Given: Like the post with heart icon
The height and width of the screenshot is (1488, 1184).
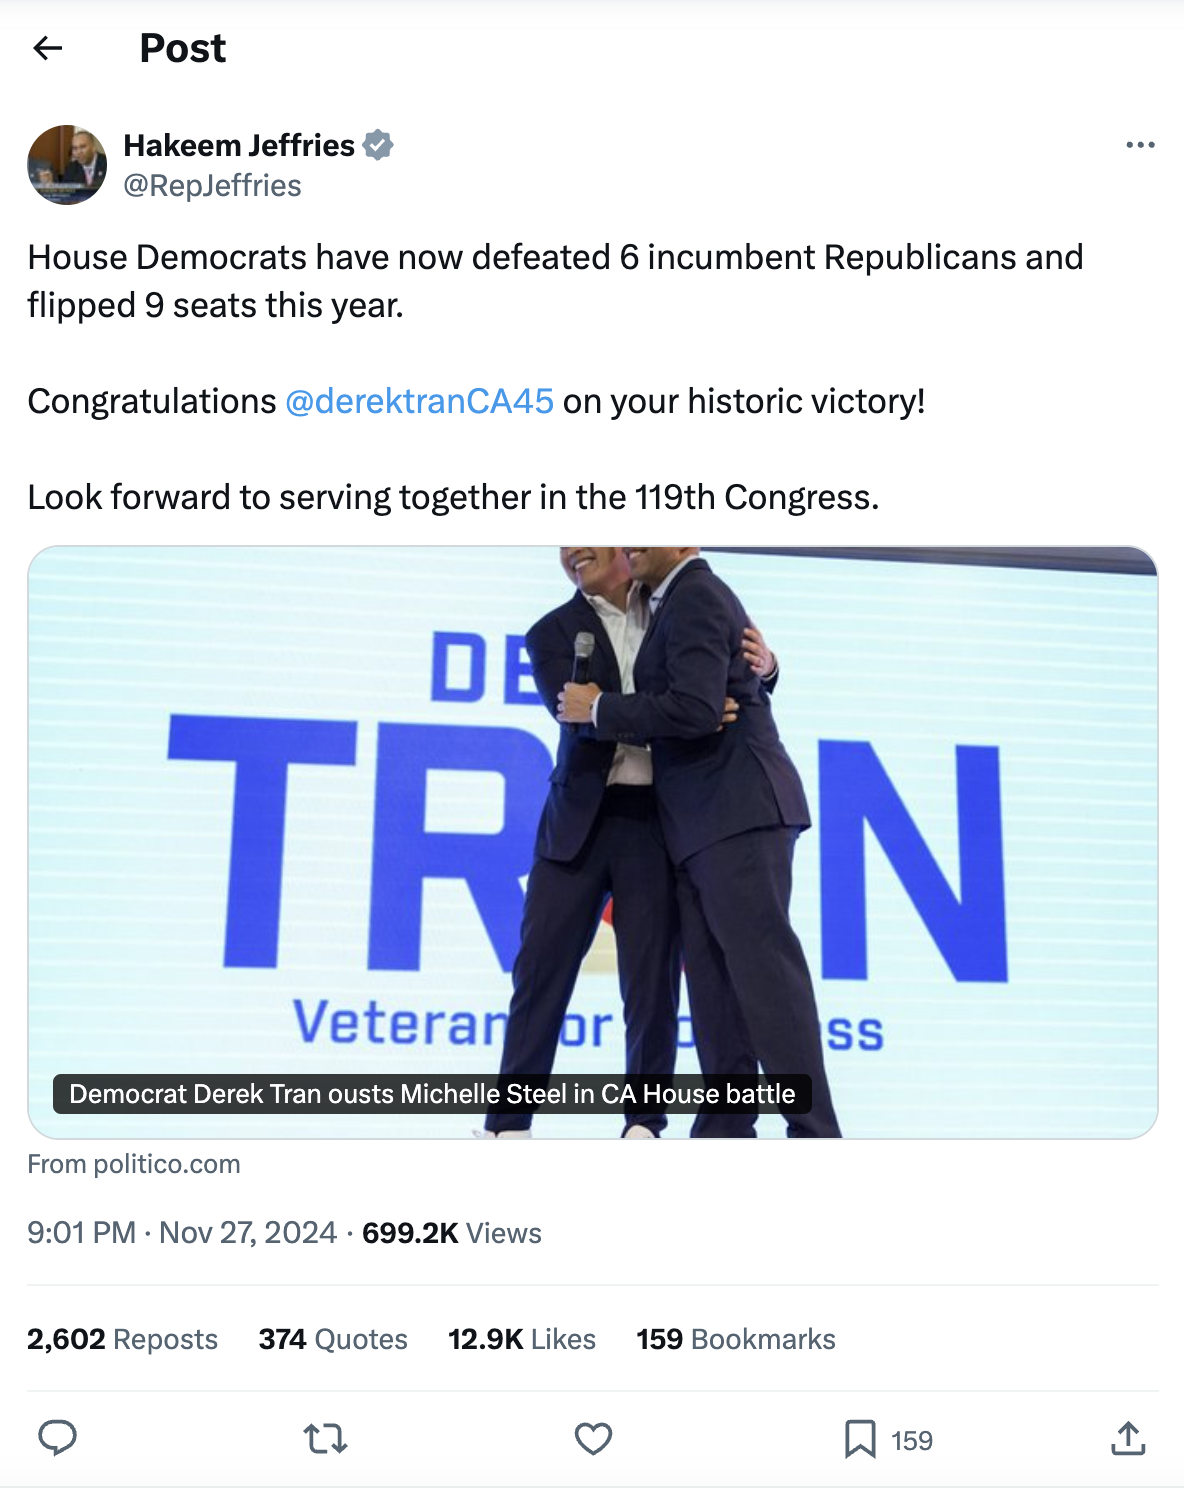Looking at the screenshot, I should (593, 1439).
